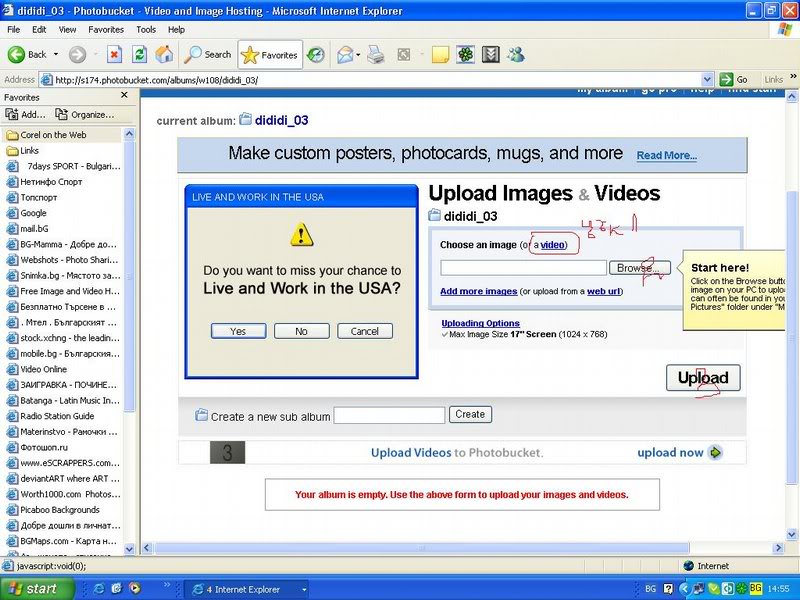Image resolution: width=800 pixels, height=600 pixels.
Task: Click the Print toolbar icon
Action: point(375,54)
